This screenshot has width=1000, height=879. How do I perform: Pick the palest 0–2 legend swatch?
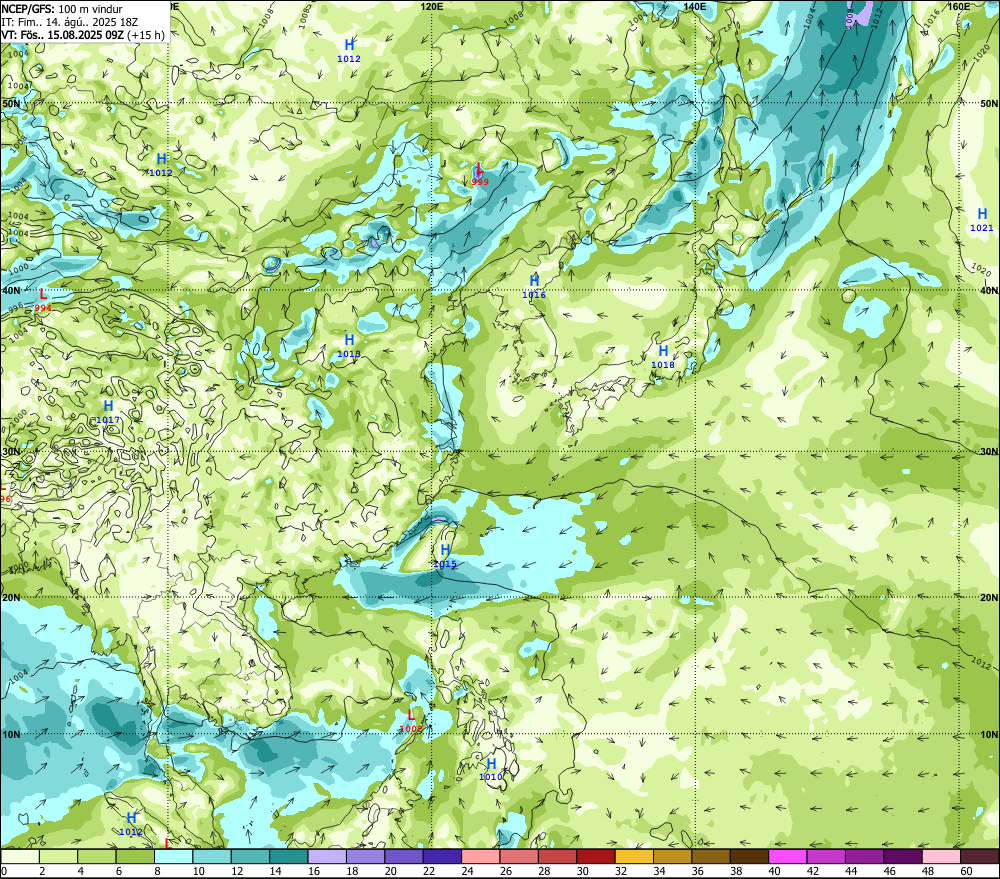coord(20,856)
